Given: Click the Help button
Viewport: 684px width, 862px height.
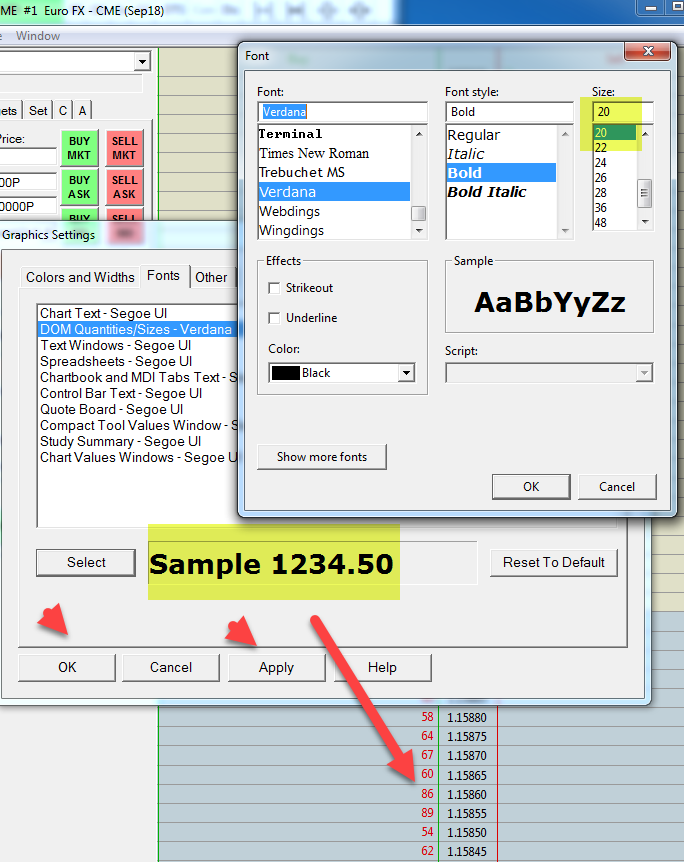Looking at the screenshot, I should point(382,667).
